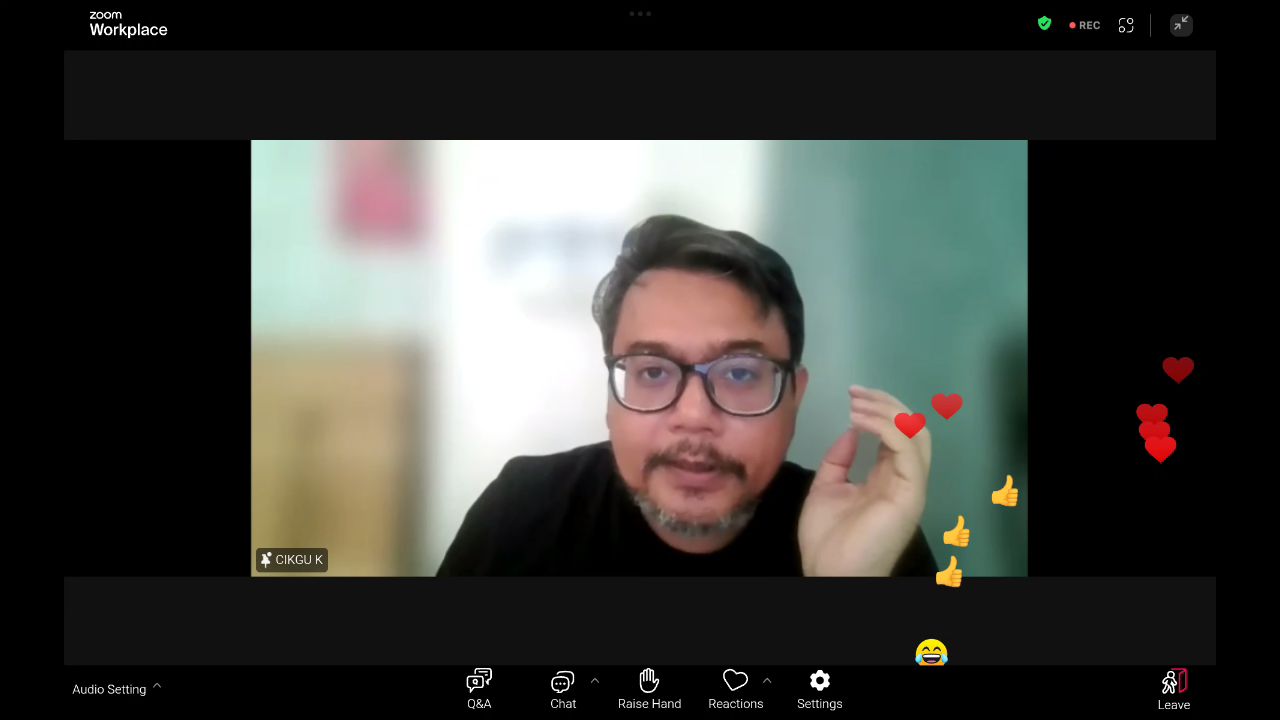Click the Zoom Workplace logo
Image resolution: width=1280 pixels, height=720 pixels.
[128, 24]
